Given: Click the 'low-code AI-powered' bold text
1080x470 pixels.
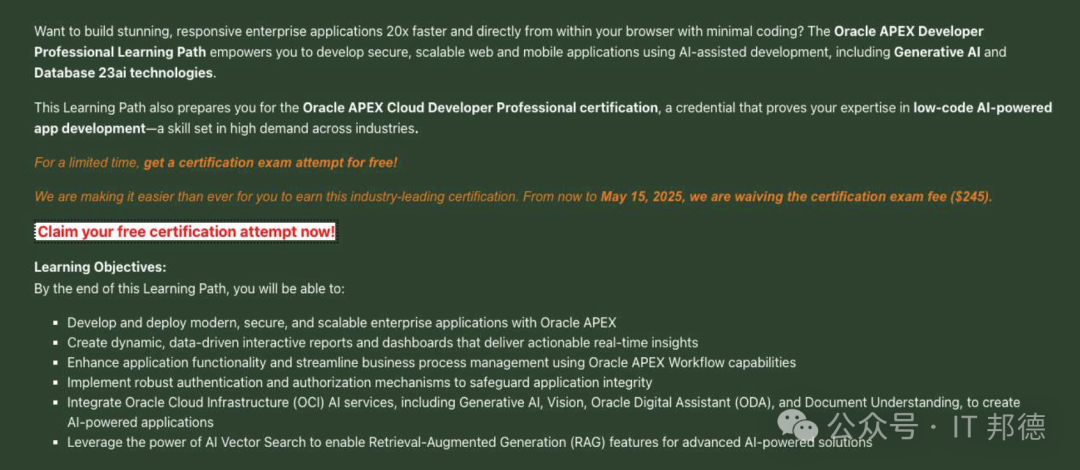Looking at the screenshot, I should (983, 108).
